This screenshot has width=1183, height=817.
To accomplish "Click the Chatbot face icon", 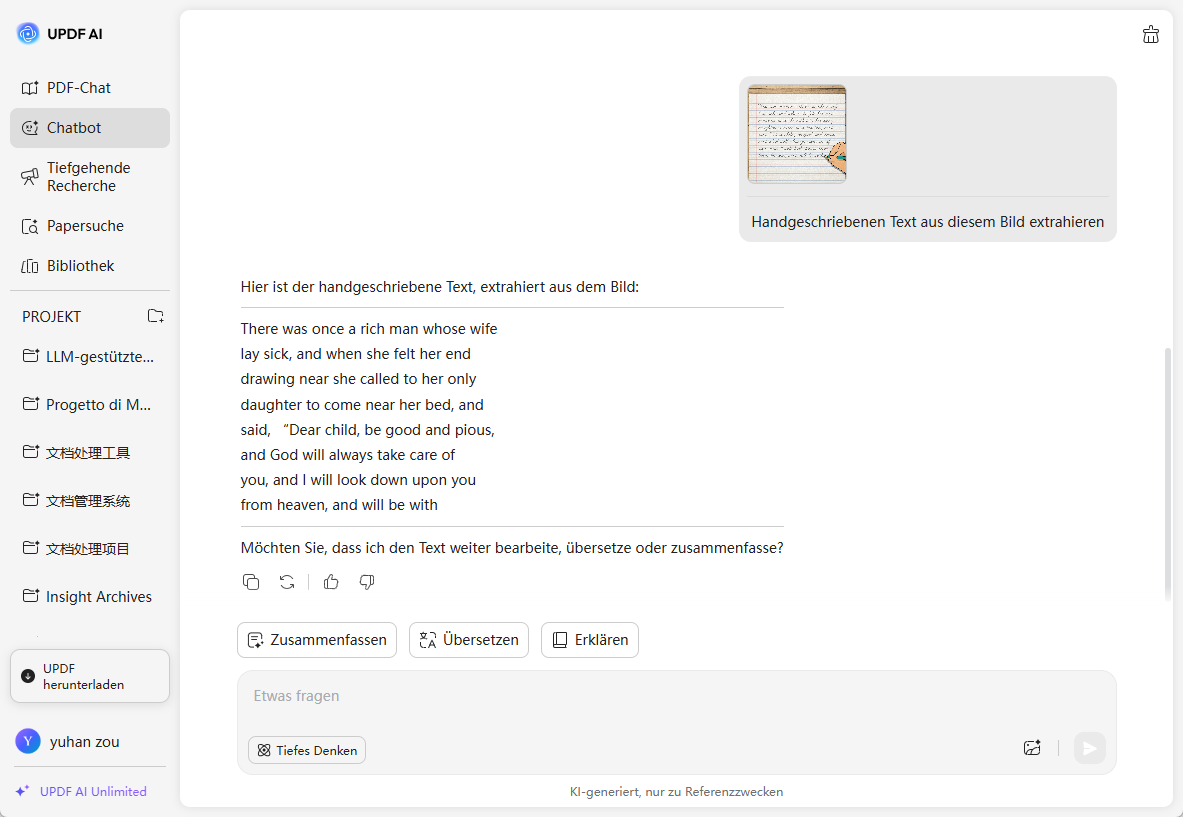I will coord(29,128).
